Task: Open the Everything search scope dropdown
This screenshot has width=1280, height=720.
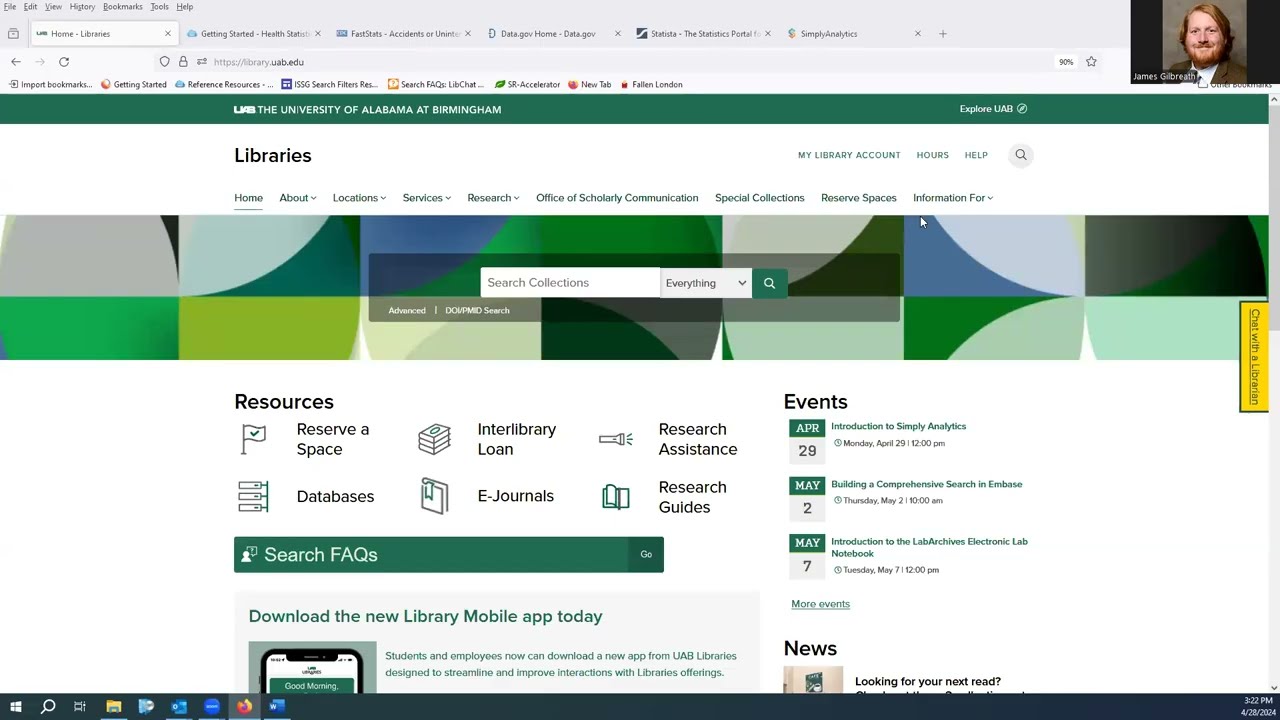Action: (x=706, y=283)
